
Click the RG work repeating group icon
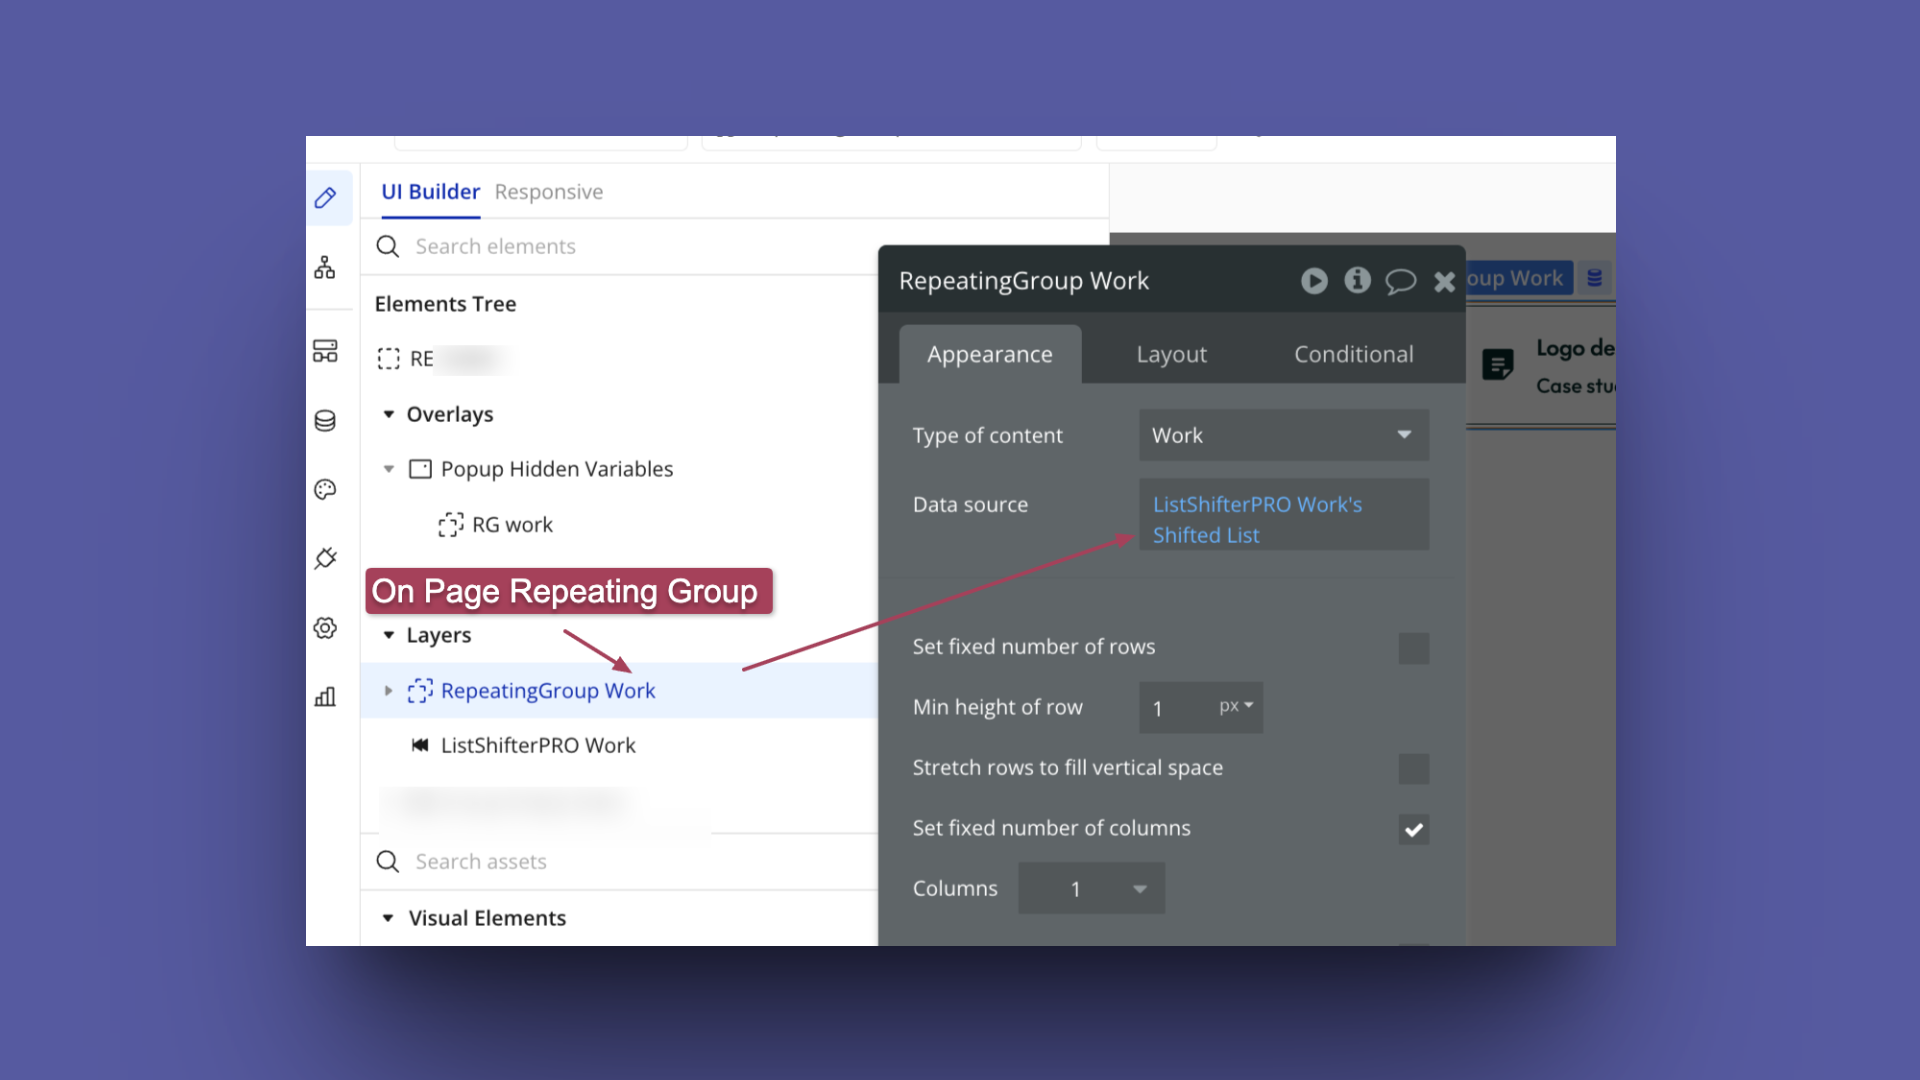point(451,524)
